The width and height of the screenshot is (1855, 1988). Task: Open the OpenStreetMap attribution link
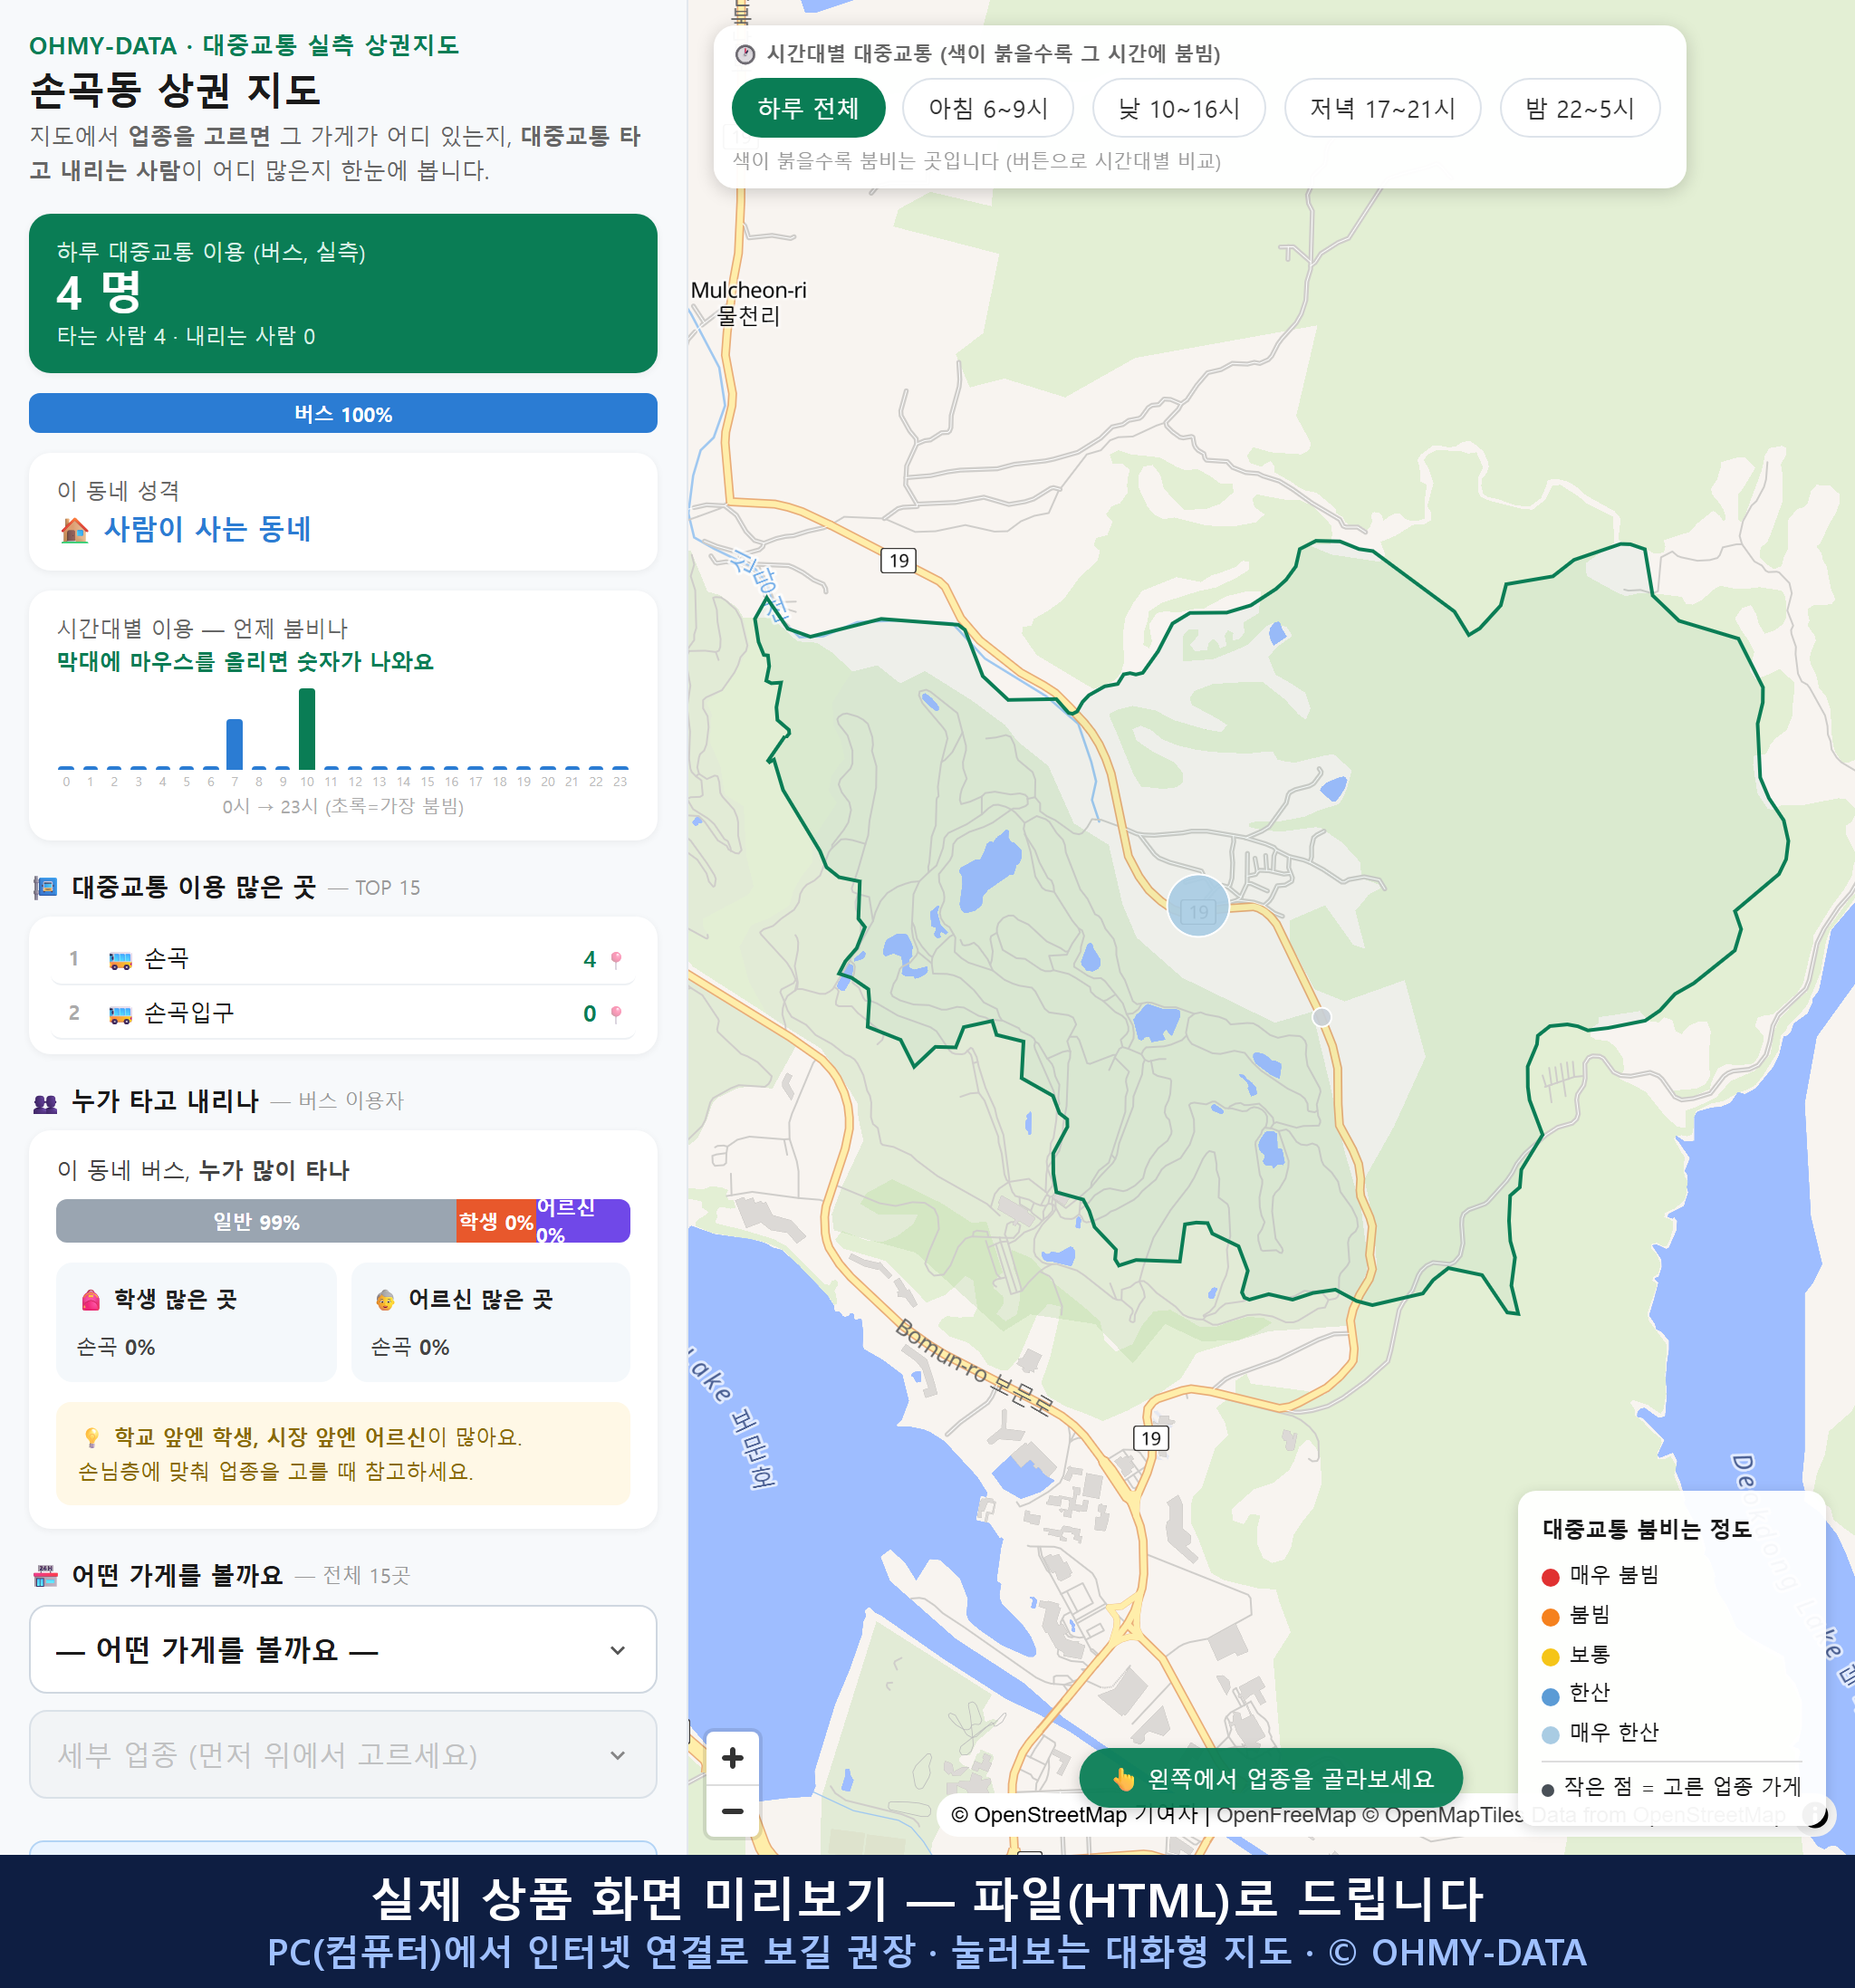[x=1039, y=1815]
